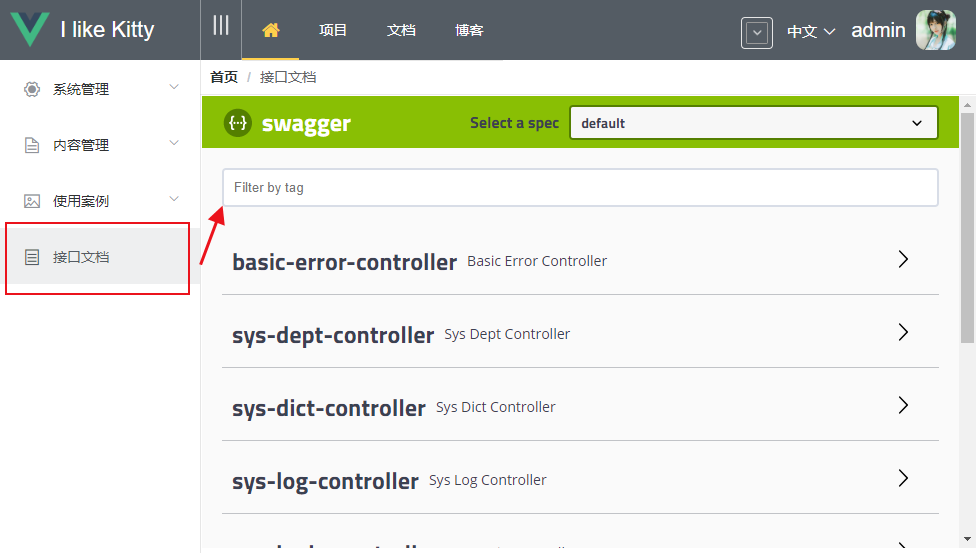Open the Select a spec dropdown
This screenshot has height=553, width=976.
(x=753, y=123)
